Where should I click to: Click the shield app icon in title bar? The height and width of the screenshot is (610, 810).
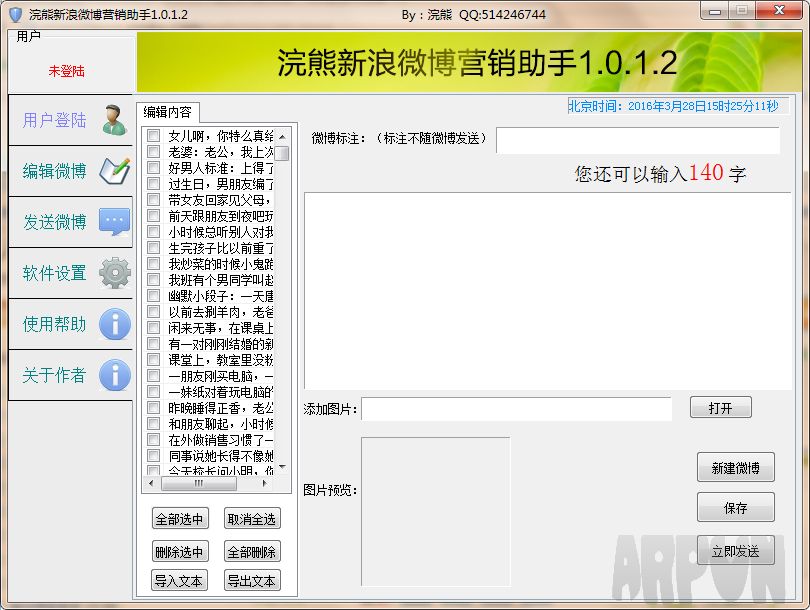15,14
